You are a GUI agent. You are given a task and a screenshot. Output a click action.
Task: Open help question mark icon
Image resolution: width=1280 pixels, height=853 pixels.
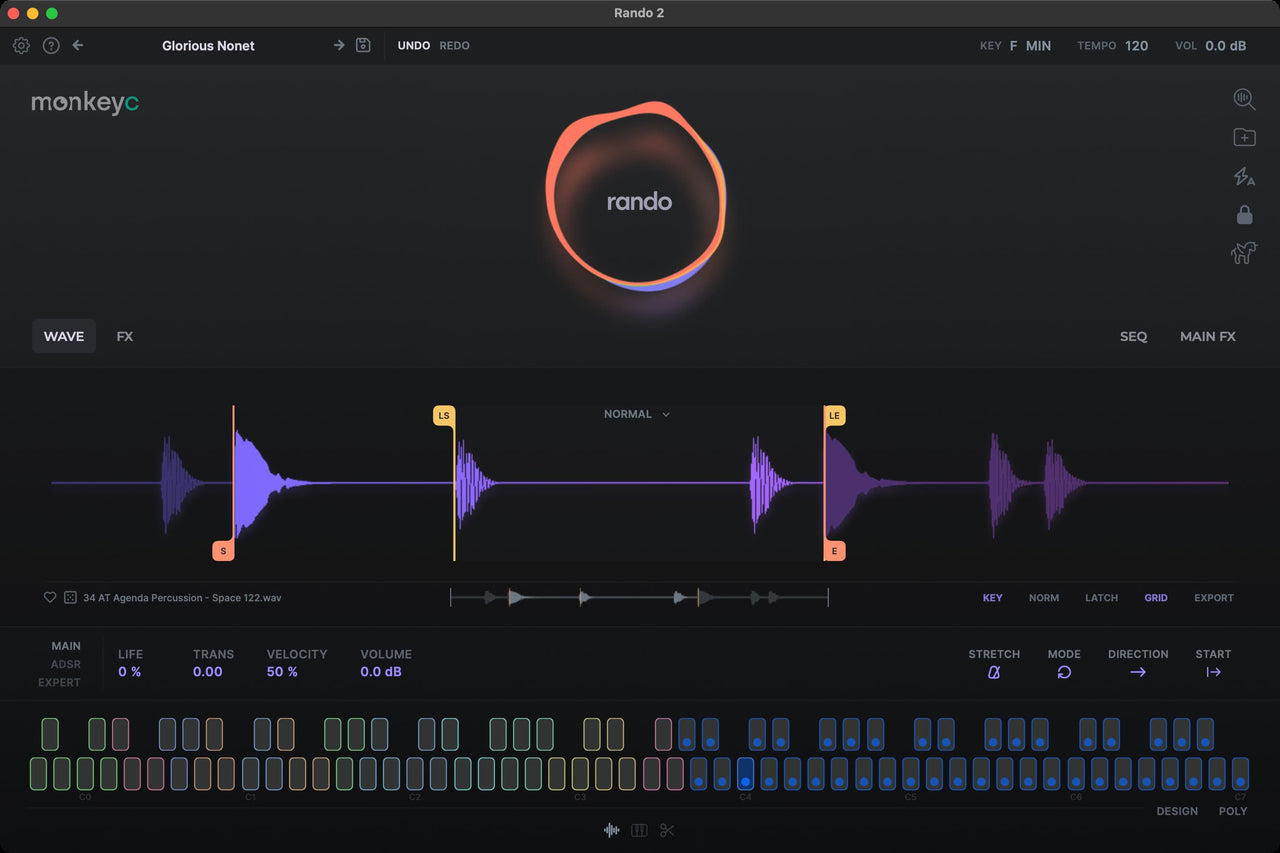click(x=51, y=45)
